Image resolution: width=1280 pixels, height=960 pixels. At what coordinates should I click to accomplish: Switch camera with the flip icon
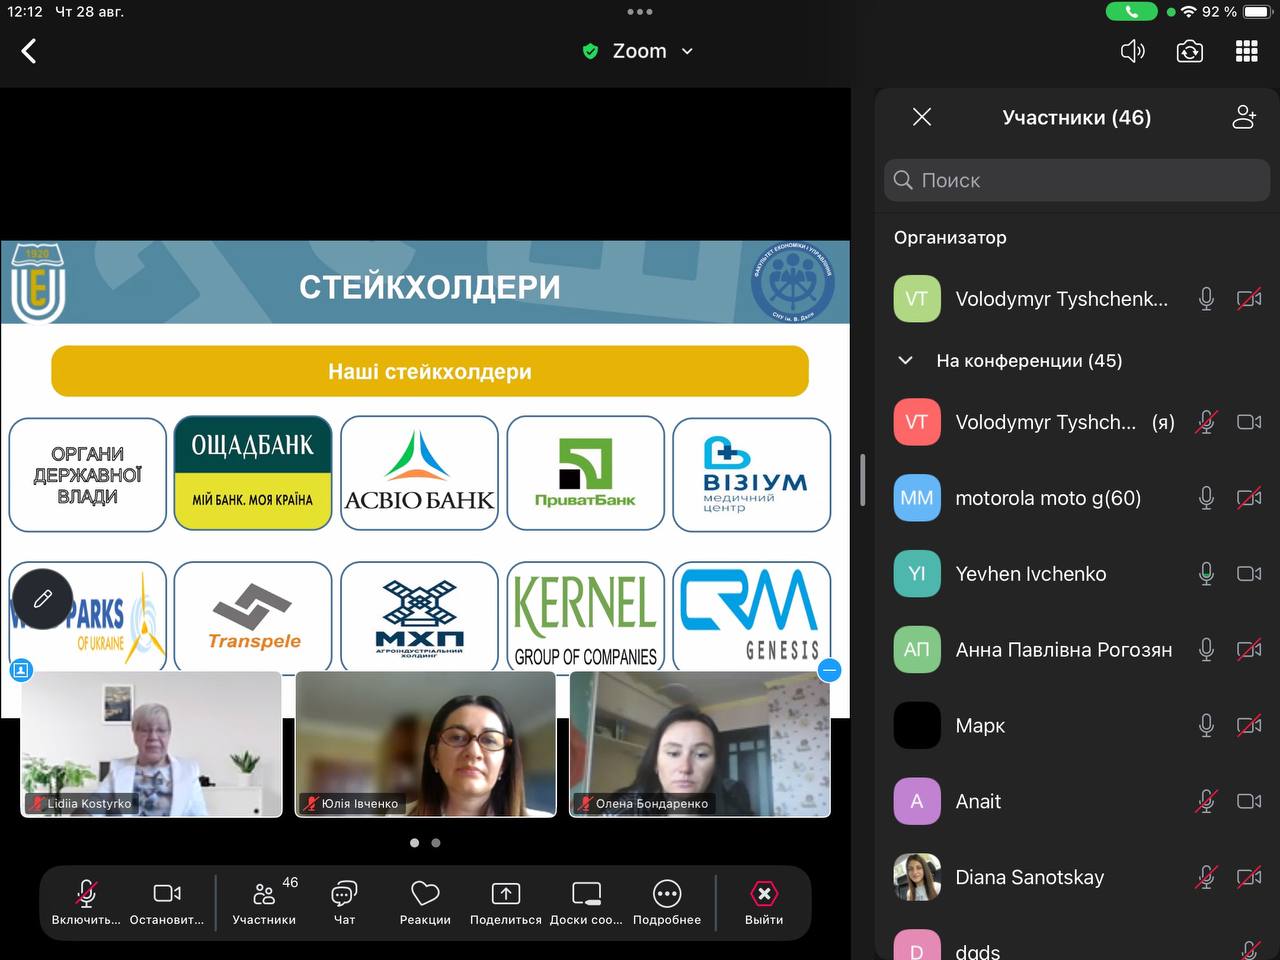[x=1189, y=51]
